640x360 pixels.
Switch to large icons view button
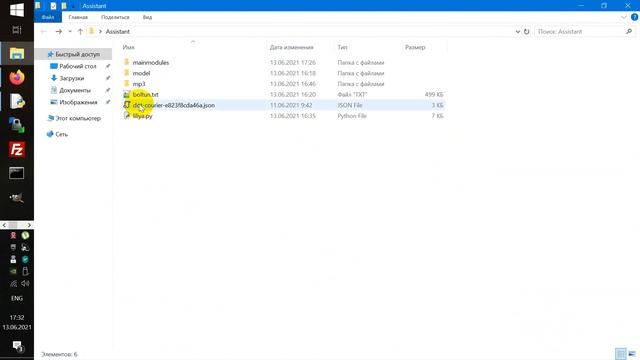click(632, 354)
